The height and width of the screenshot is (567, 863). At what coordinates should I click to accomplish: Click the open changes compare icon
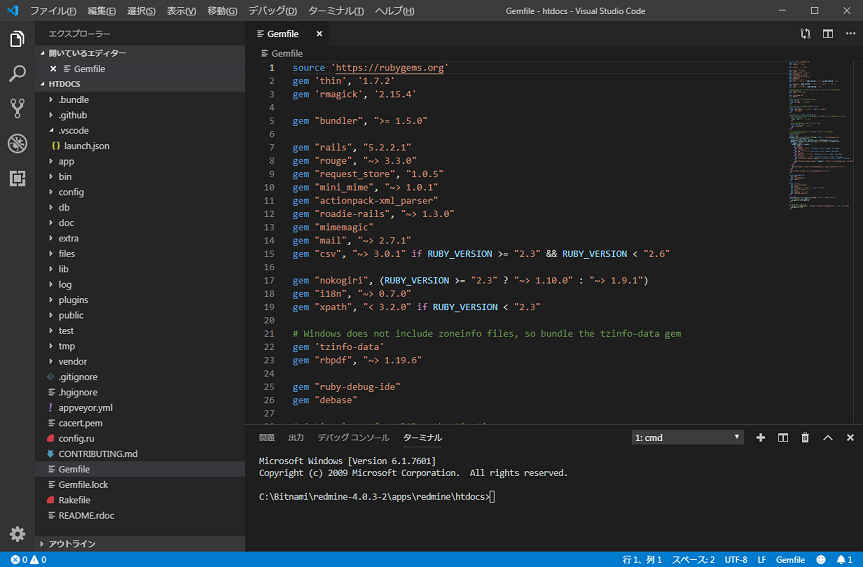[x=805, y=34]
